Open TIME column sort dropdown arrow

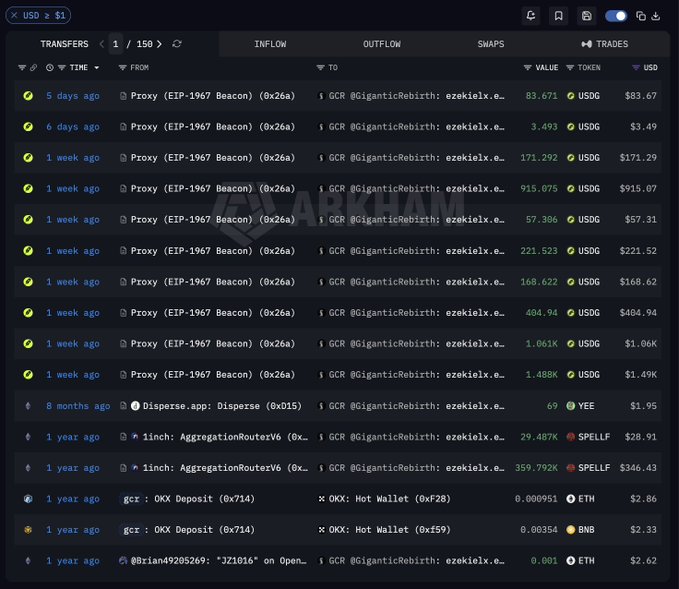pyautogui.click(x=97, y=68)
